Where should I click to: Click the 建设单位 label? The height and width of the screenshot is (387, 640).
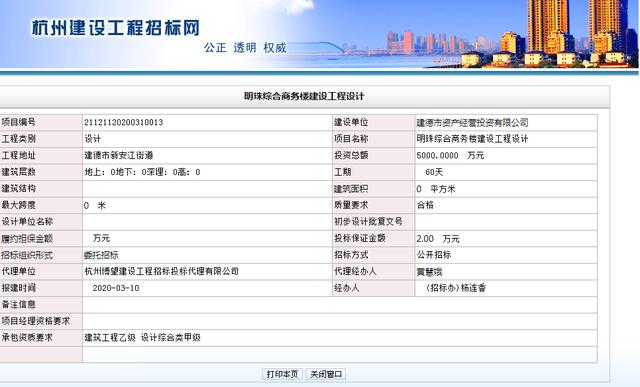(351, 122)
